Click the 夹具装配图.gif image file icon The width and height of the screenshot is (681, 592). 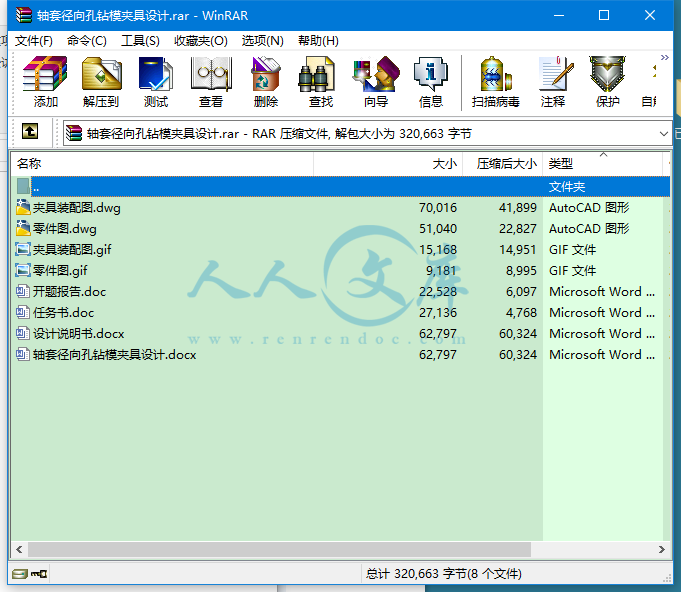[23, 249]
